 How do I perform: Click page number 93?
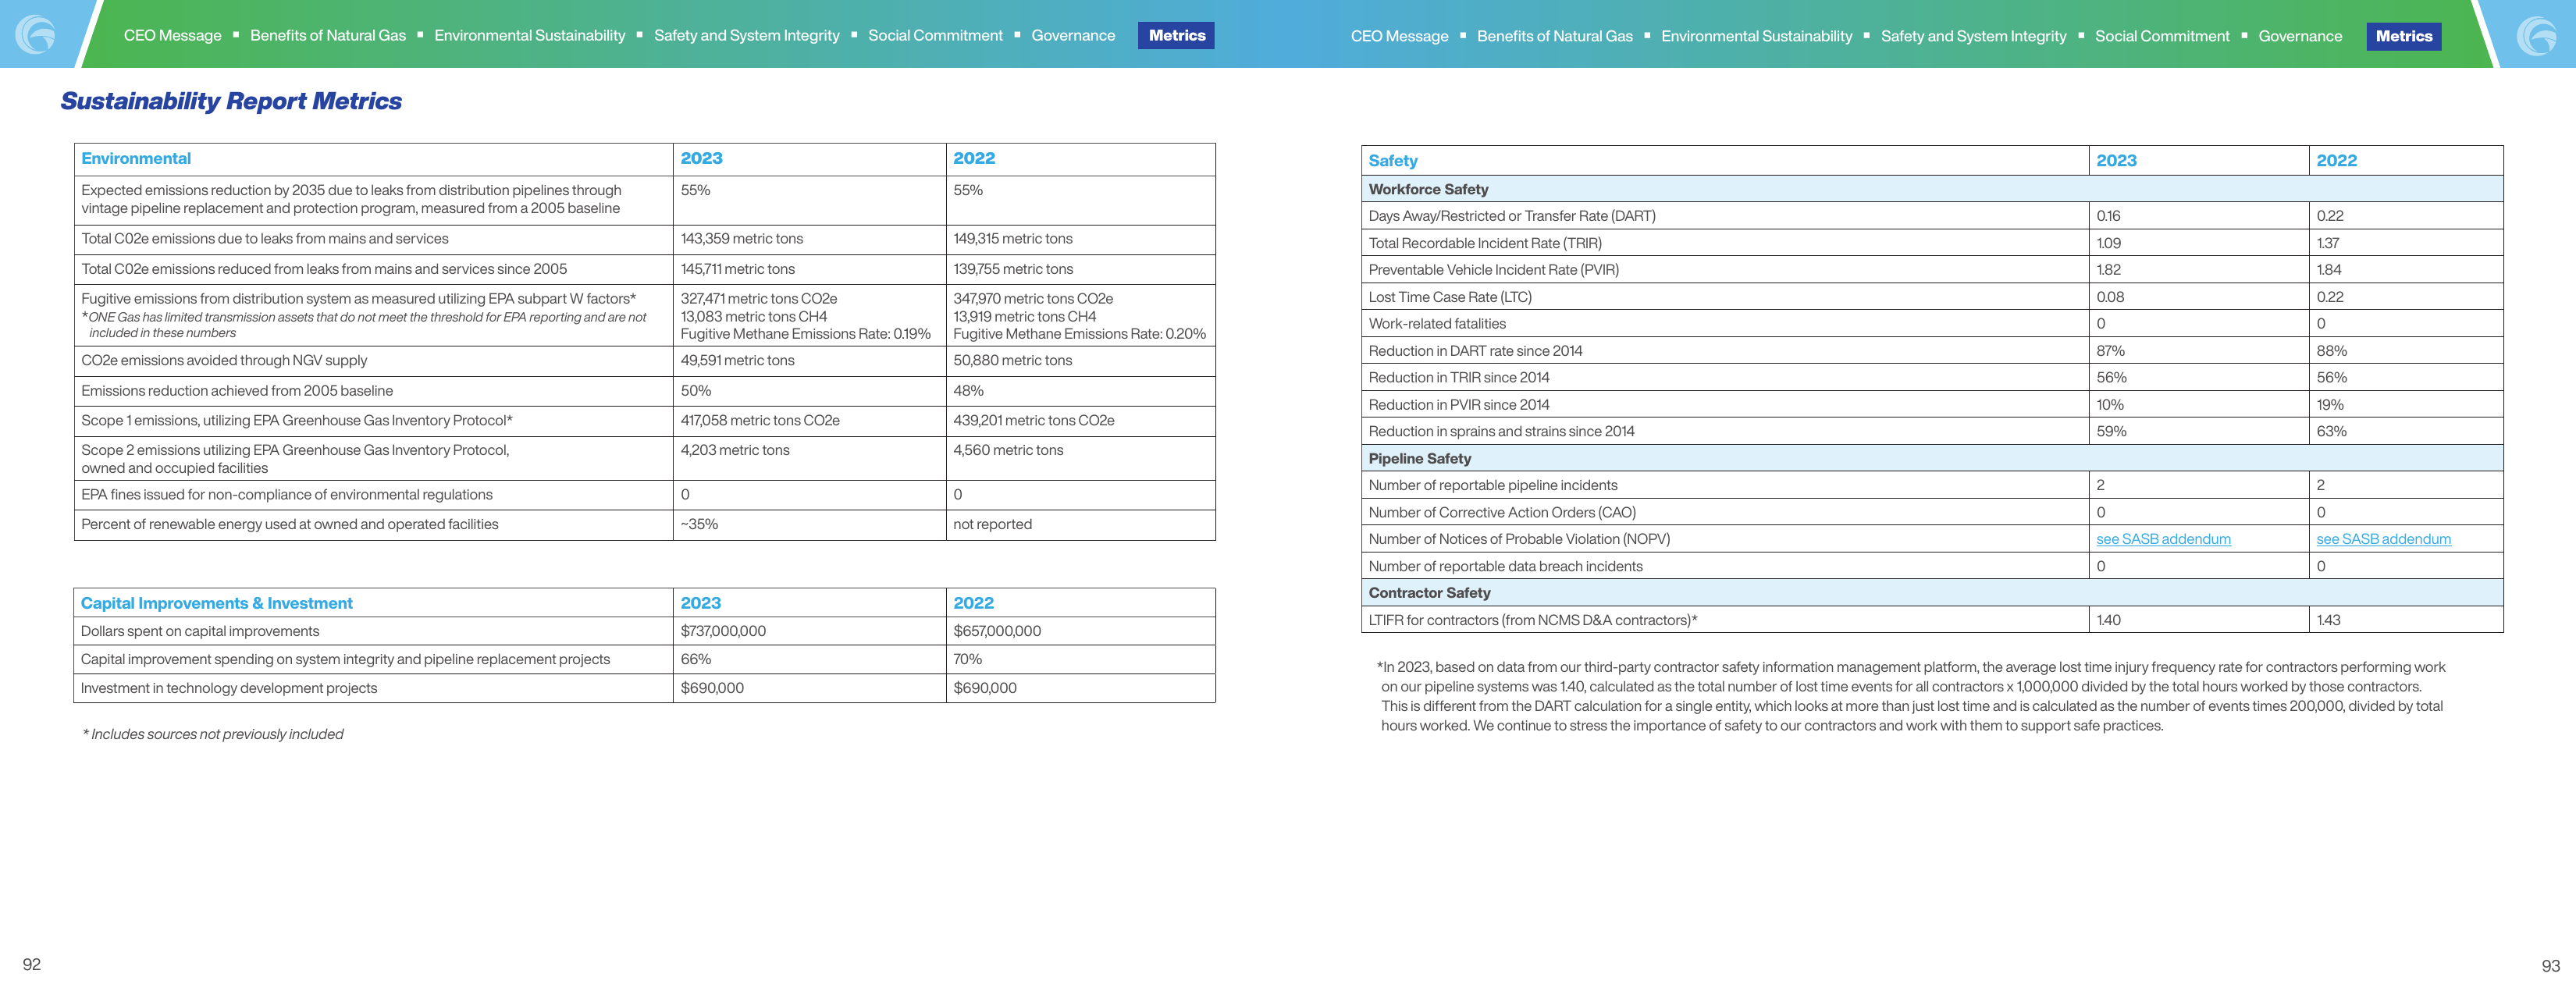pyautogui.click(x=2550, y=966)
